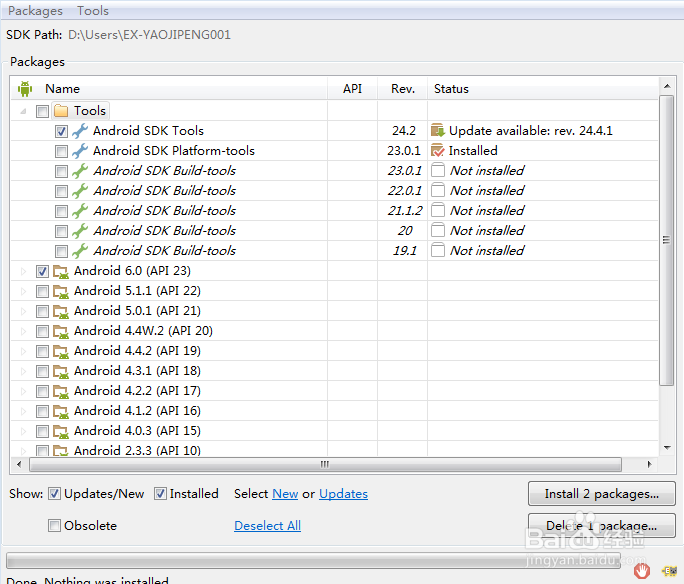Click Install 2 packages button
The height and width of the screenshot is (584, 684).
click(x=602, y=494)
